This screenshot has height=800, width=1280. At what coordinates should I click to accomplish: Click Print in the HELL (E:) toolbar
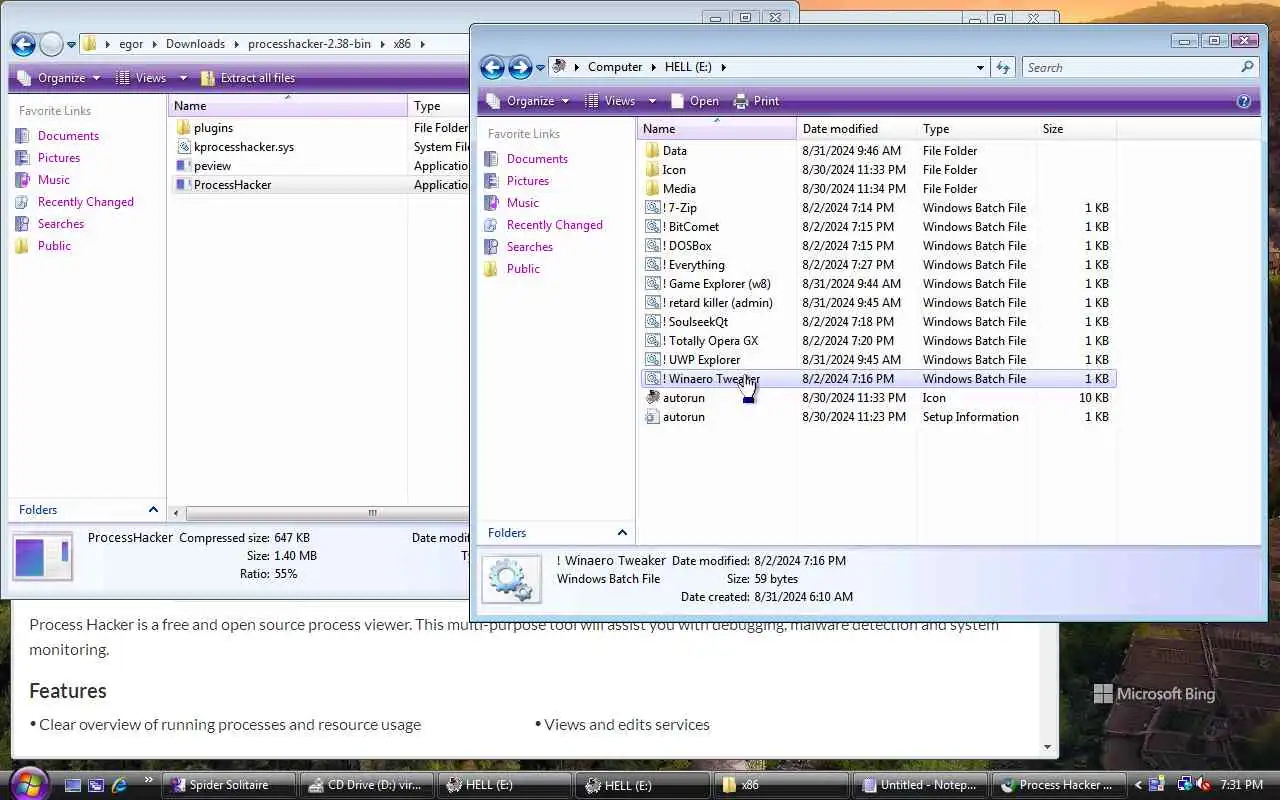[x=756, y=101]
